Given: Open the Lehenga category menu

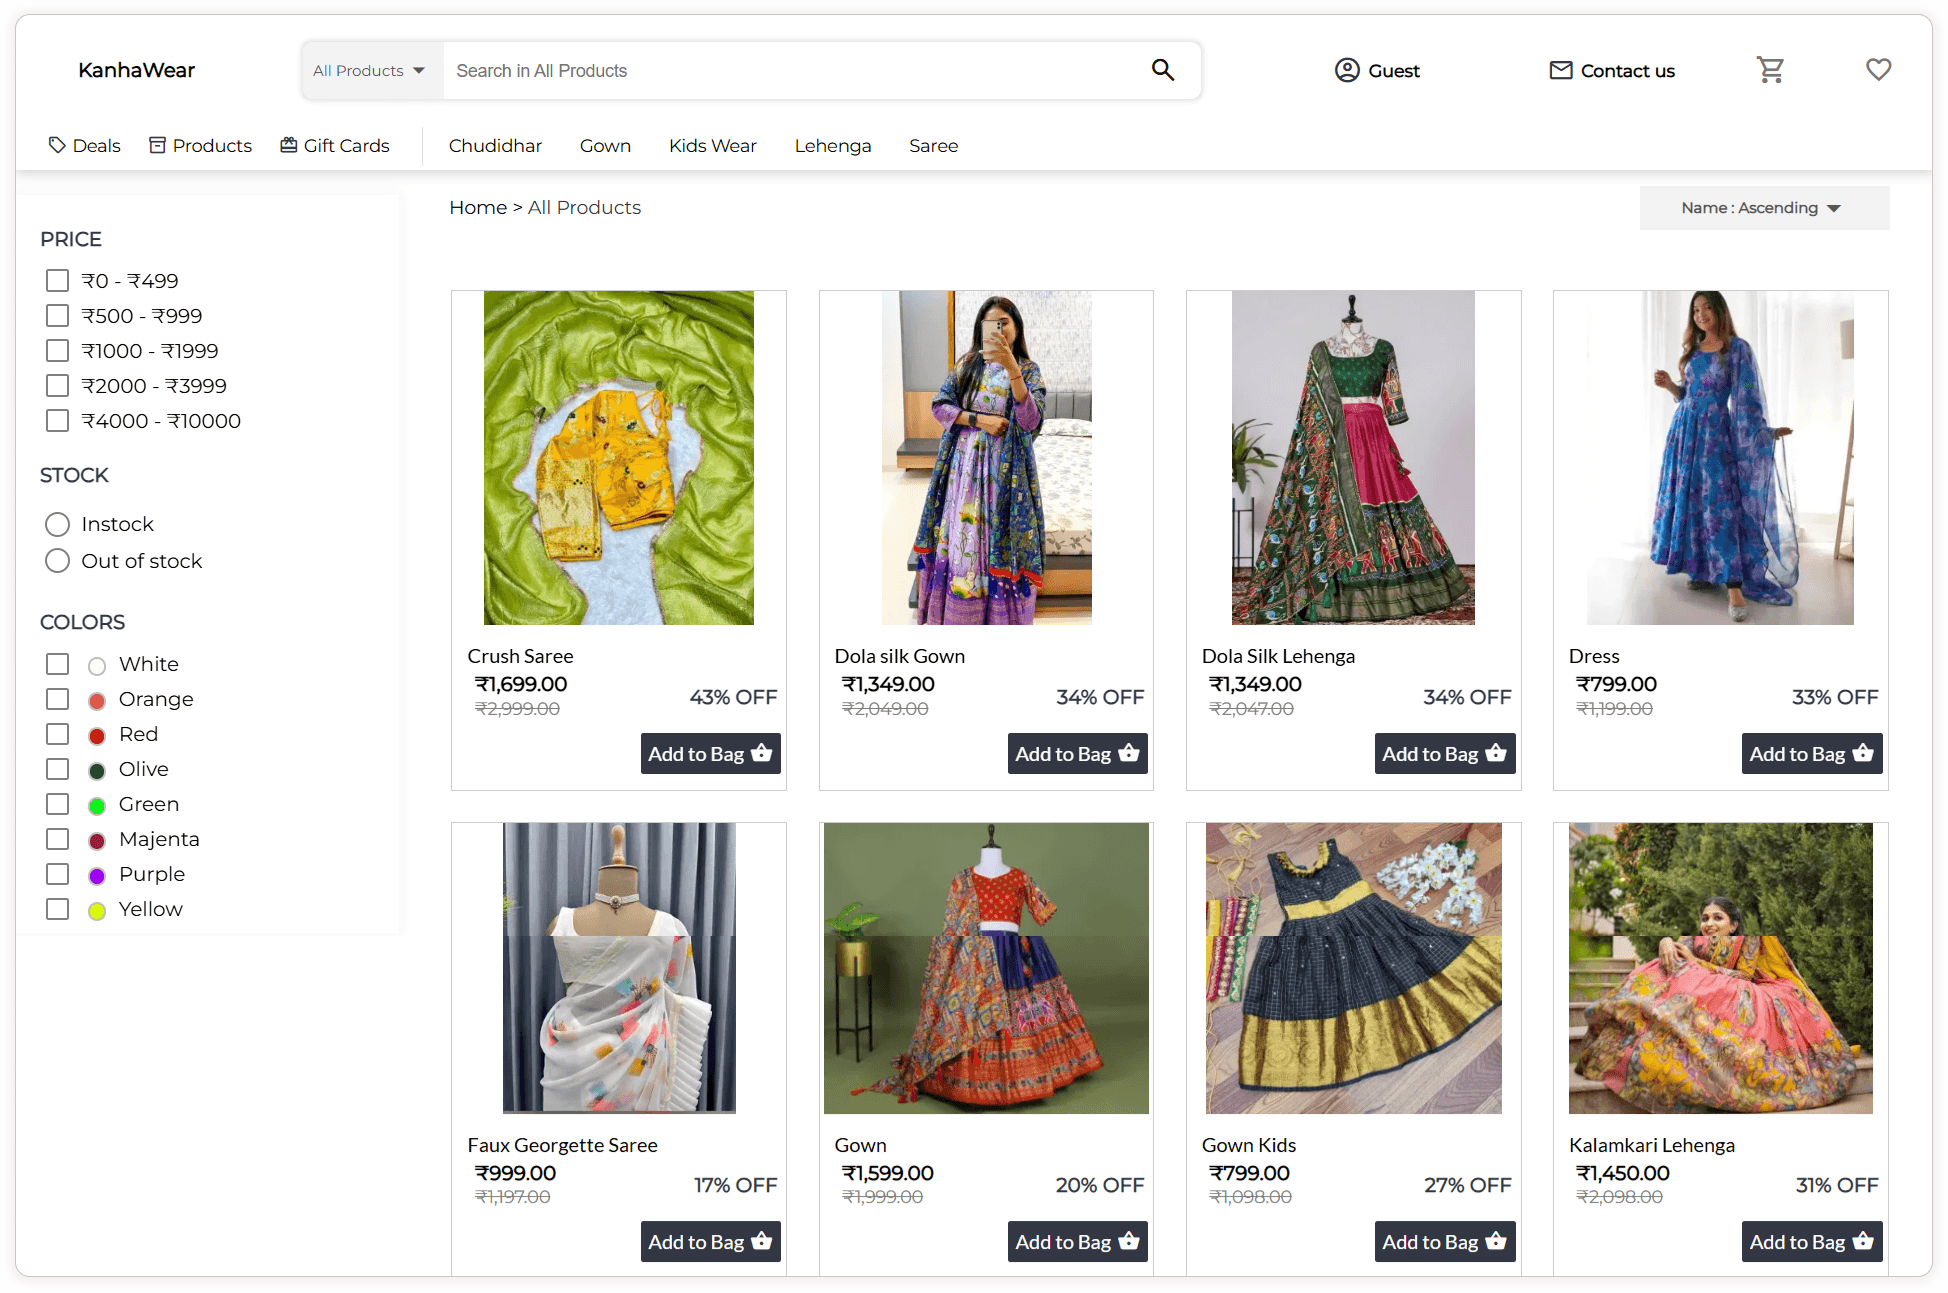Looking at the screenshot, I should click(832, 146).
